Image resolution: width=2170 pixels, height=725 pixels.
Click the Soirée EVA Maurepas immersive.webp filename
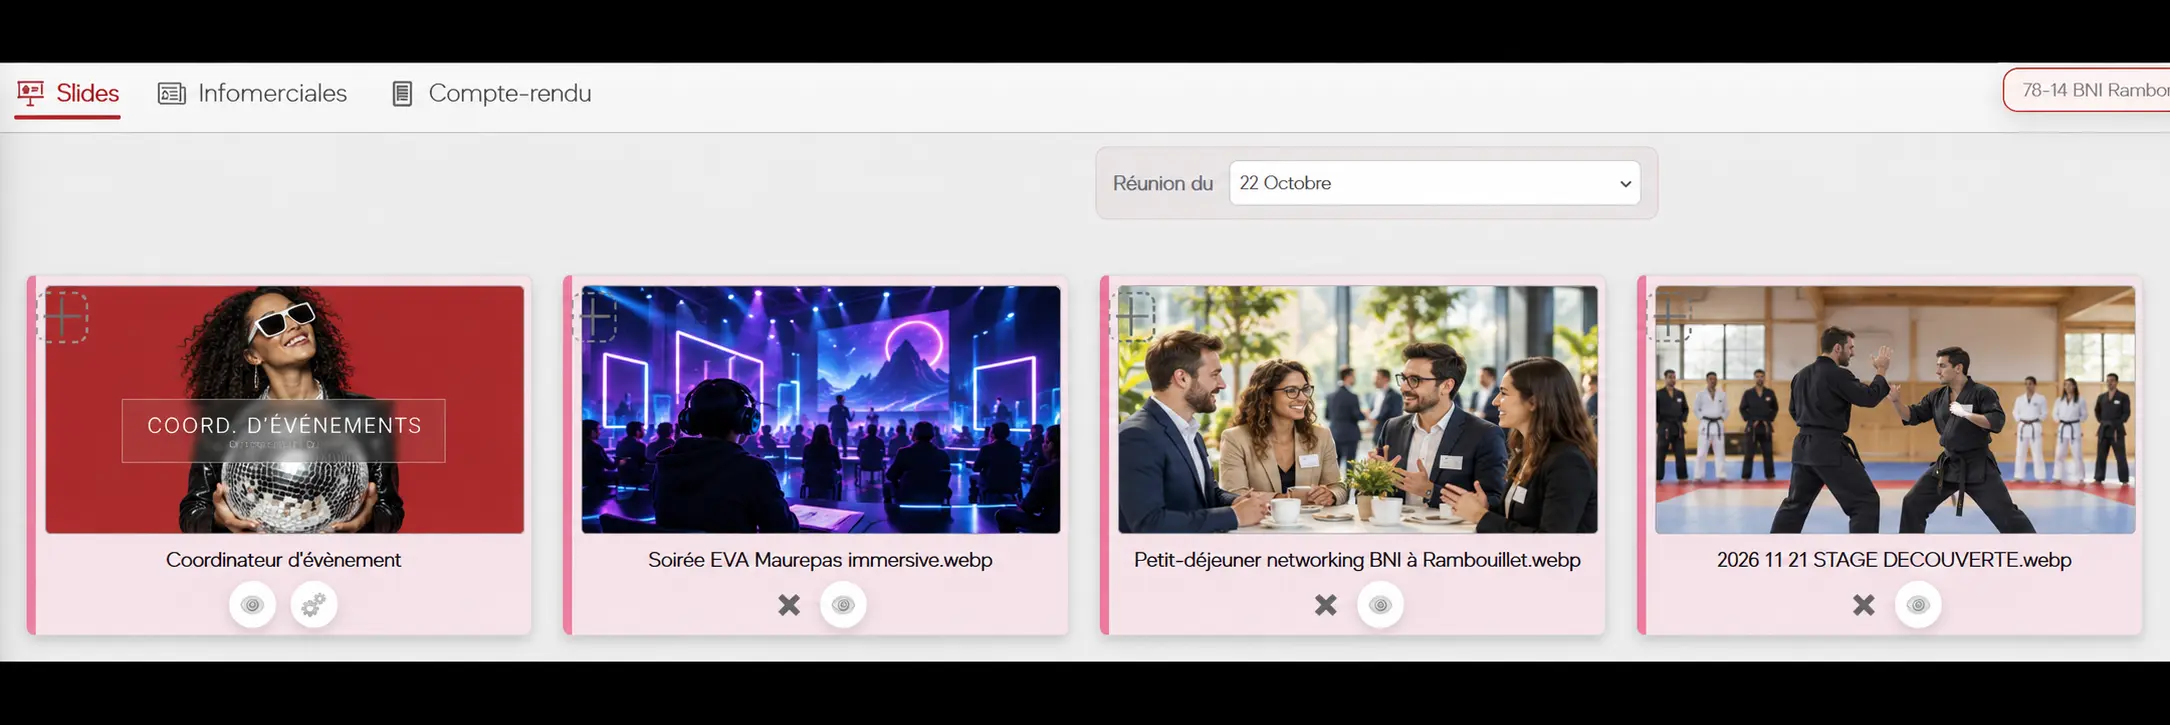pos(820,560)
